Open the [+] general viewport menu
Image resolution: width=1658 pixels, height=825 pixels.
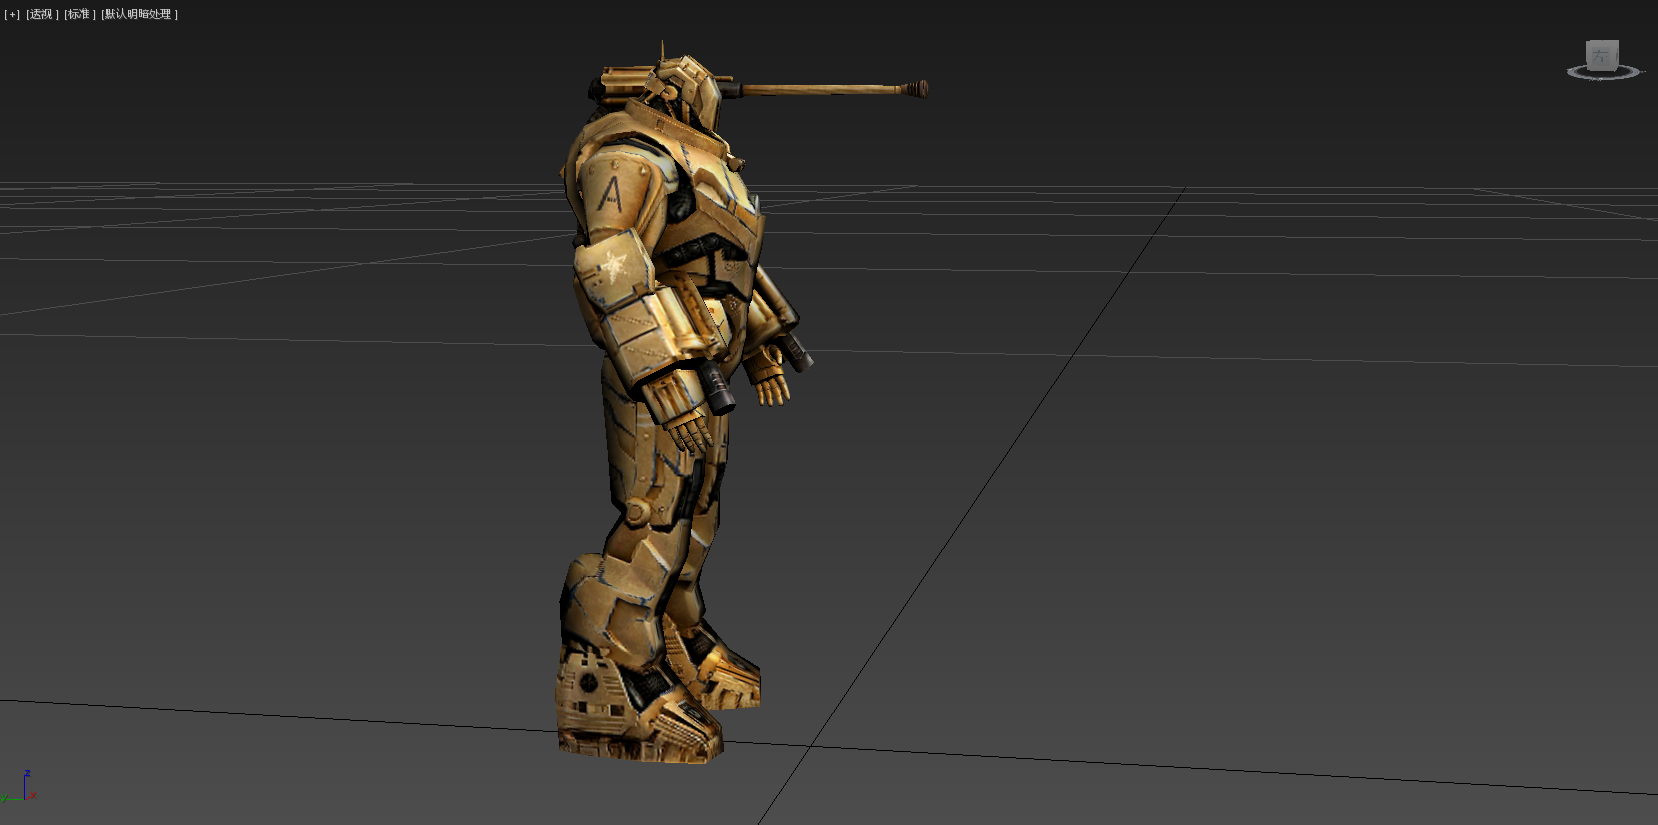click(12, 14)
